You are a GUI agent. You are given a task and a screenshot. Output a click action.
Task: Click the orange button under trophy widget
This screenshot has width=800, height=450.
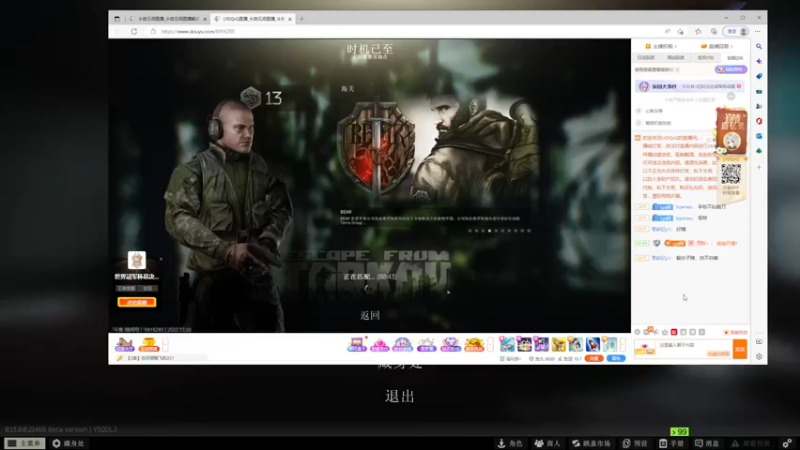click(x=137, y=302)
